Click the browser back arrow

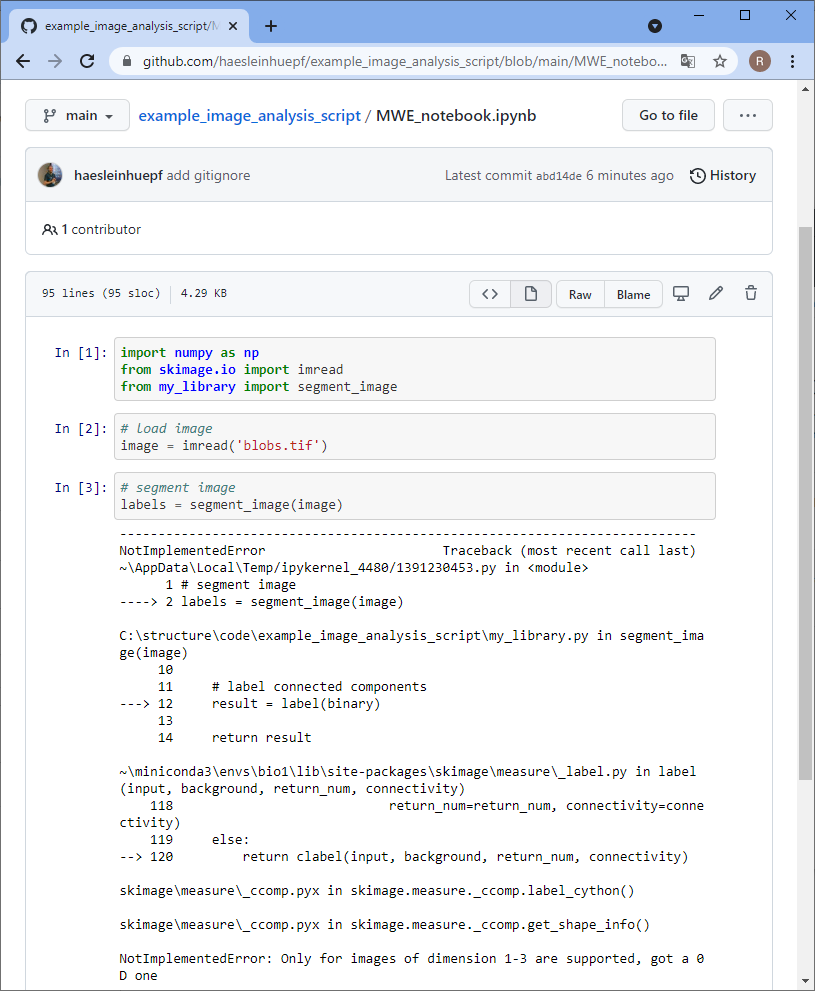point(23,61)
